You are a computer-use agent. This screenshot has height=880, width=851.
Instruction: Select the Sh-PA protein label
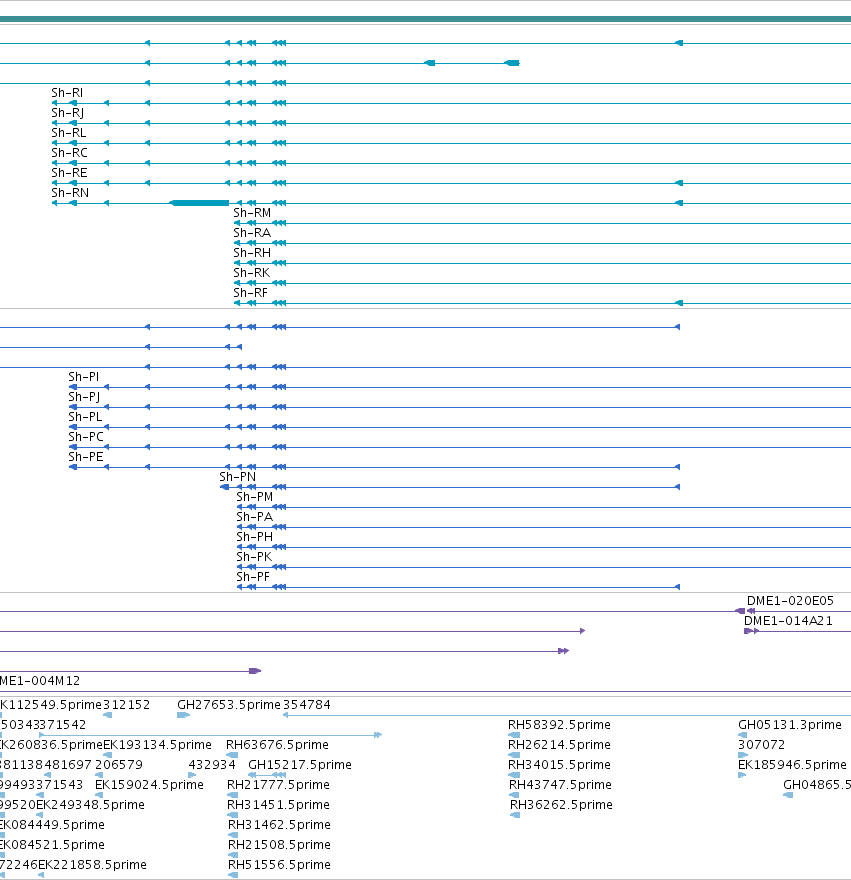pyautogui.click(x=254, y=517)
